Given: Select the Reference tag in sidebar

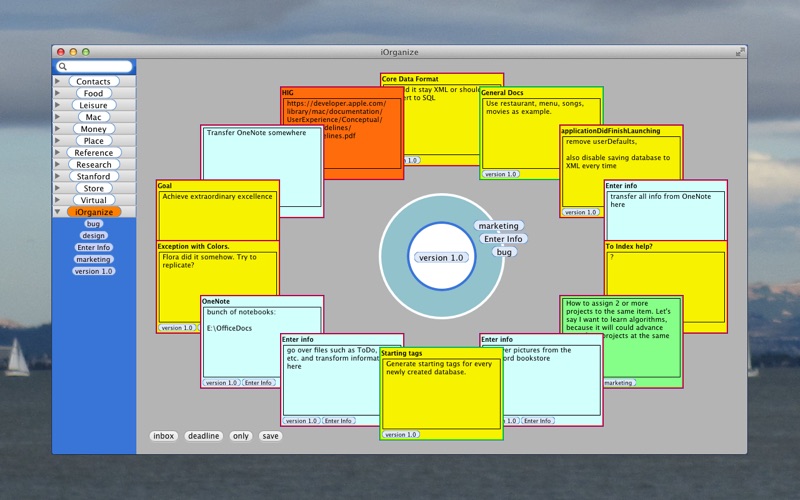Looking at the screenshot, I should tap(94, 153).
